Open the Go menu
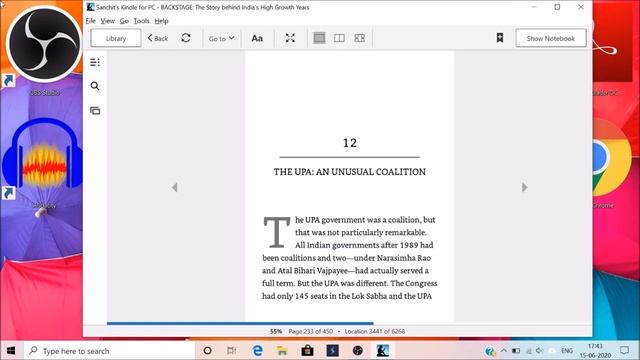The height and width of the screenshot is (360, 640). pos(124,21)
